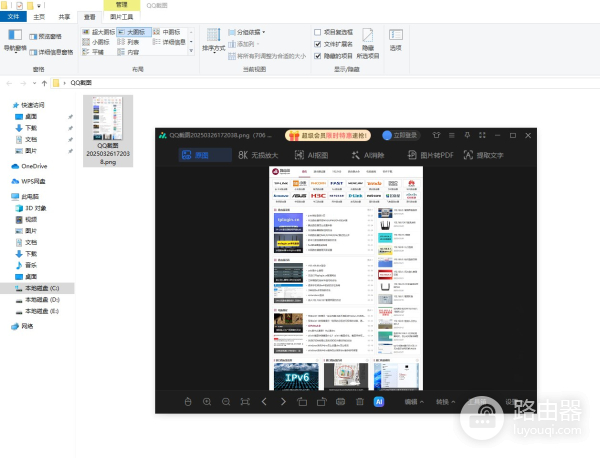Screen dimensions: 600x458
Task: Select 本地磁盘 (D:) drive
Action: (x=42, y=299)
